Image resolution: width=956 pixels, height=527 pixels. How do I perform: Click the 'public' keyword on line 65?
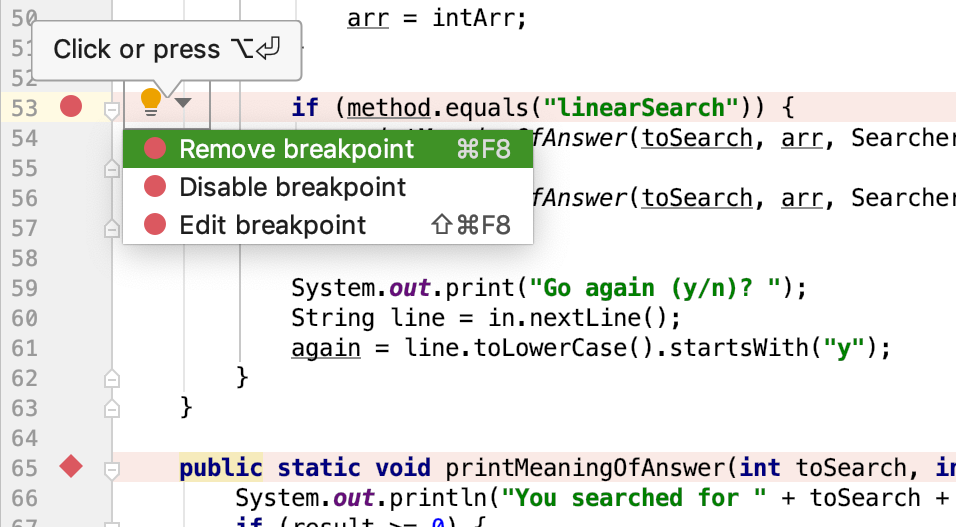point(221,468)
